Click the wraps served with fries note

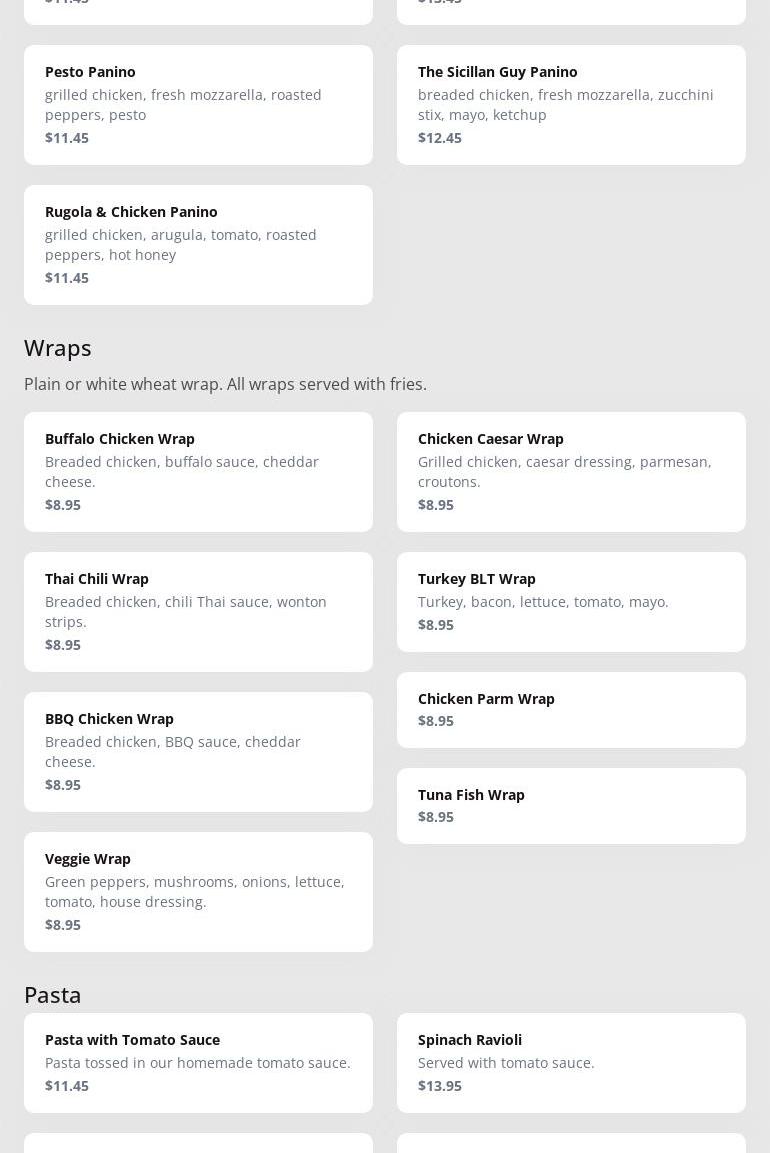(225, 384)
